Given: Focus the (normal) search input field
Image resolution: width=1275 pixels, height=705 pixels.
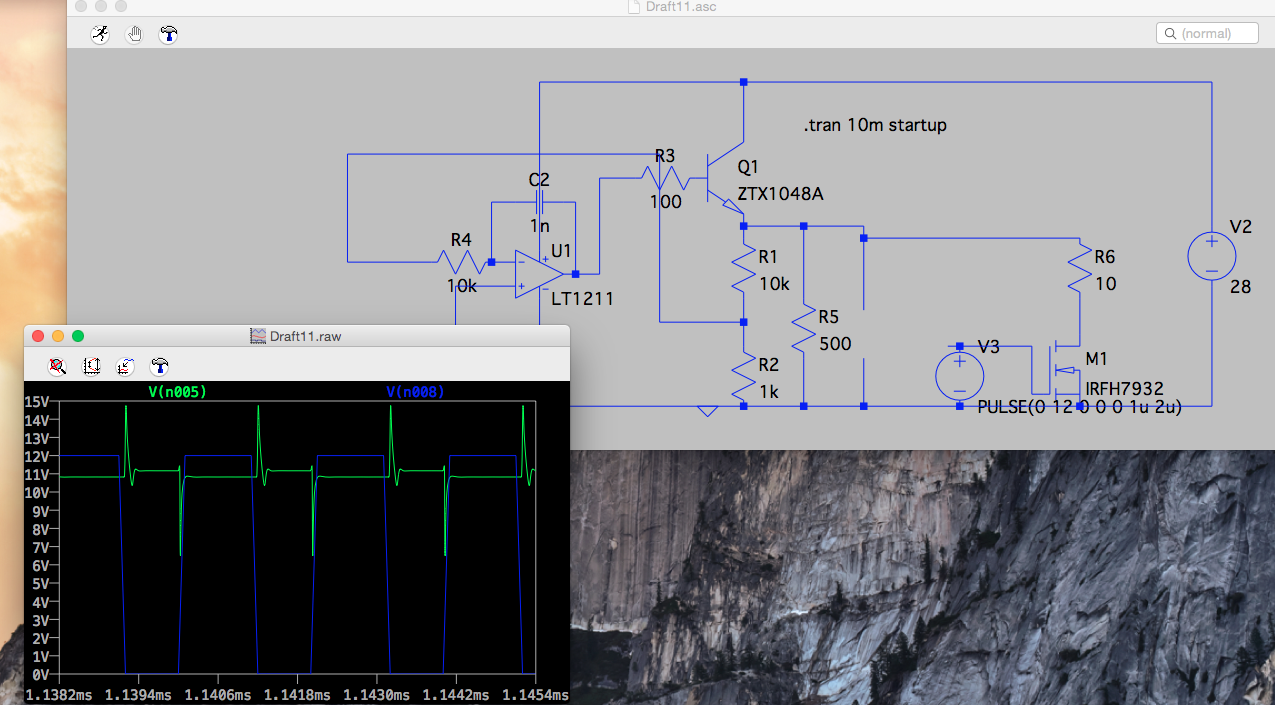Looking at the screenshot, I should [1215, 34].
